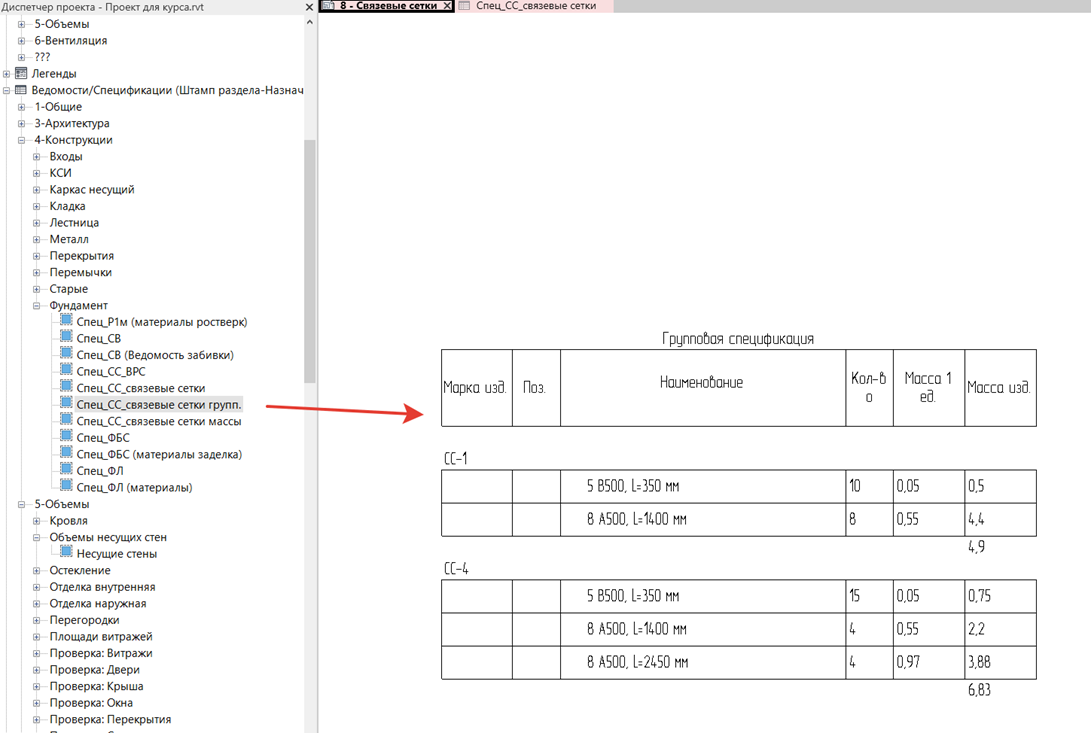This screenshot has width=1091, height=733.
Task: Click the schedule icon for Спец_Р1м (материалы ростверк)
Action: (x=66, y=320)
